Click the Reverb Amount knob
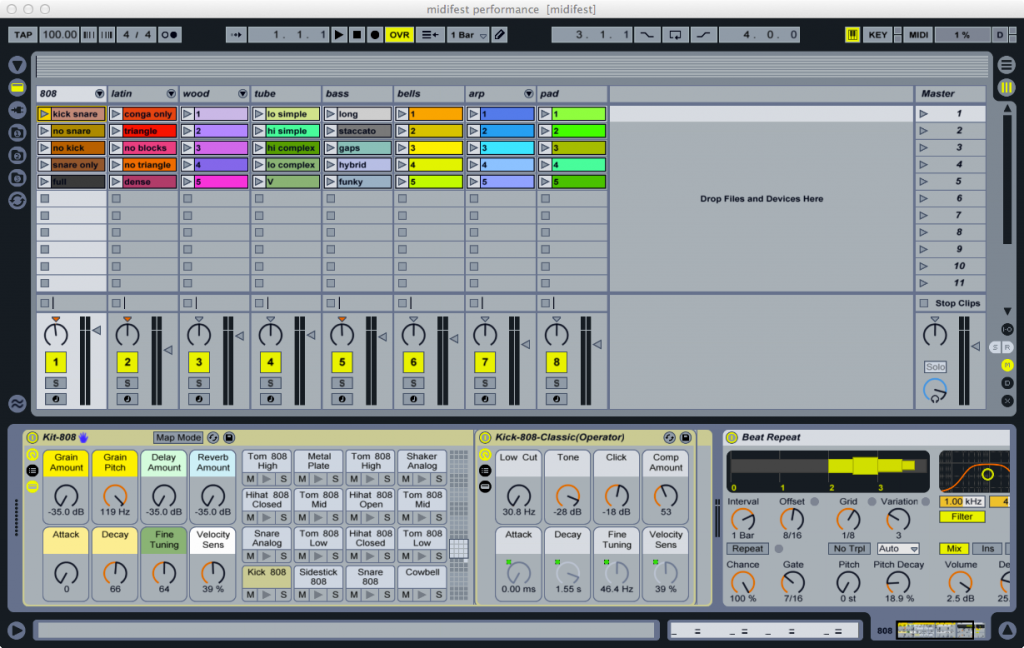1024x648 pixels. pyautogui.click(x=213, y=496)
